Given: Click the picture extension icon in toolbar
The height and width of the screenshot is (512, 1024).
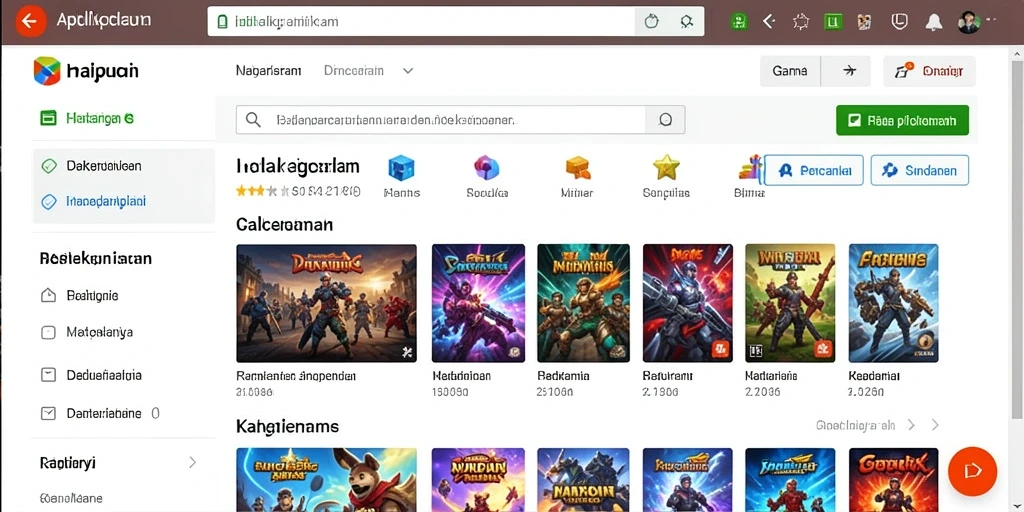Looking at the screenshot, I should (865, 22).
